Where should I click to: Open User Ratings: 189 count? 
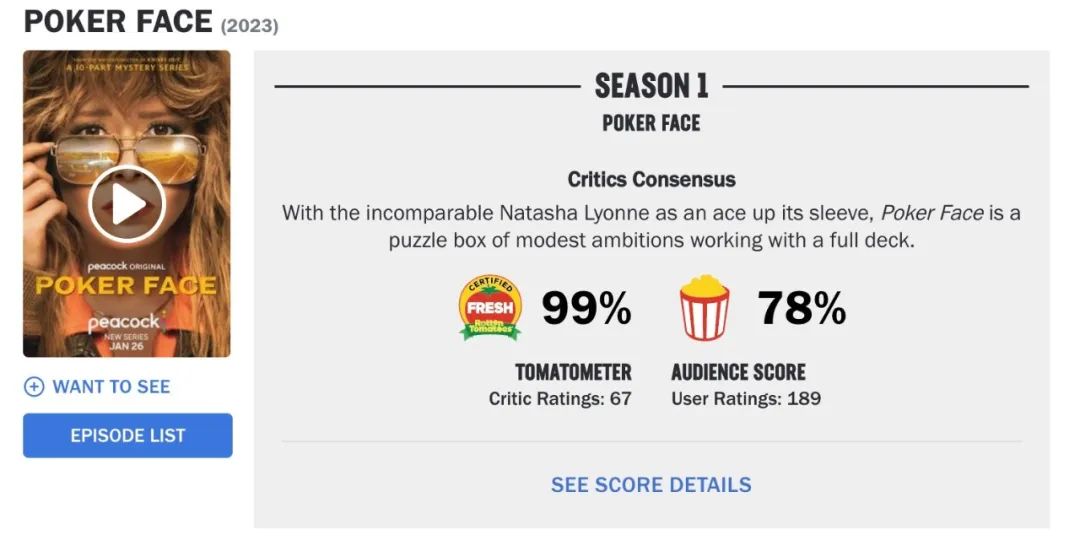(x=746, y=399)
